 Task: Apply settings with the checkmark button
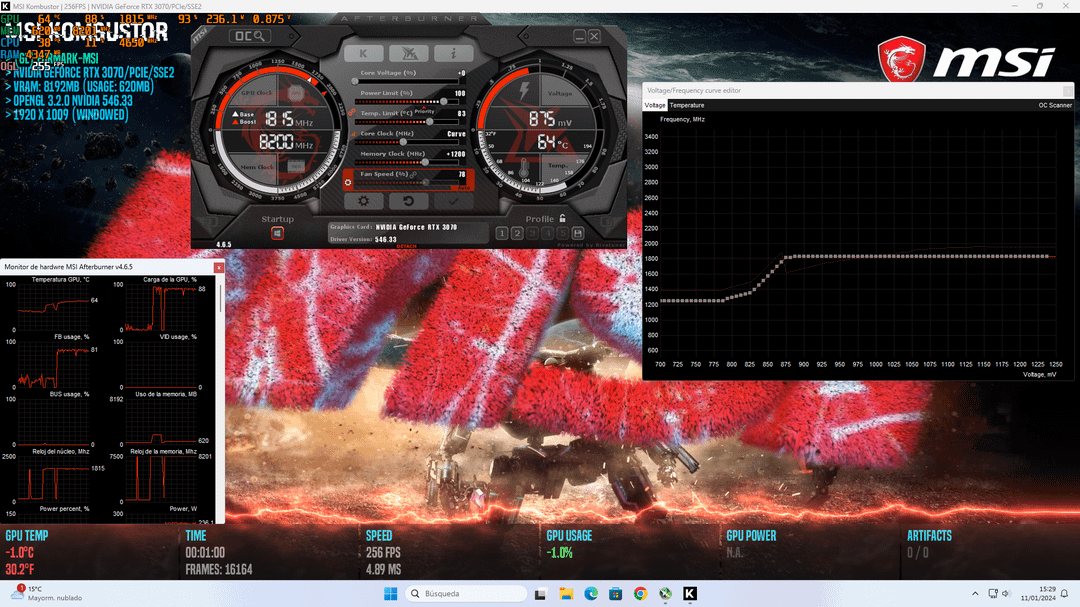click(453, 201)
